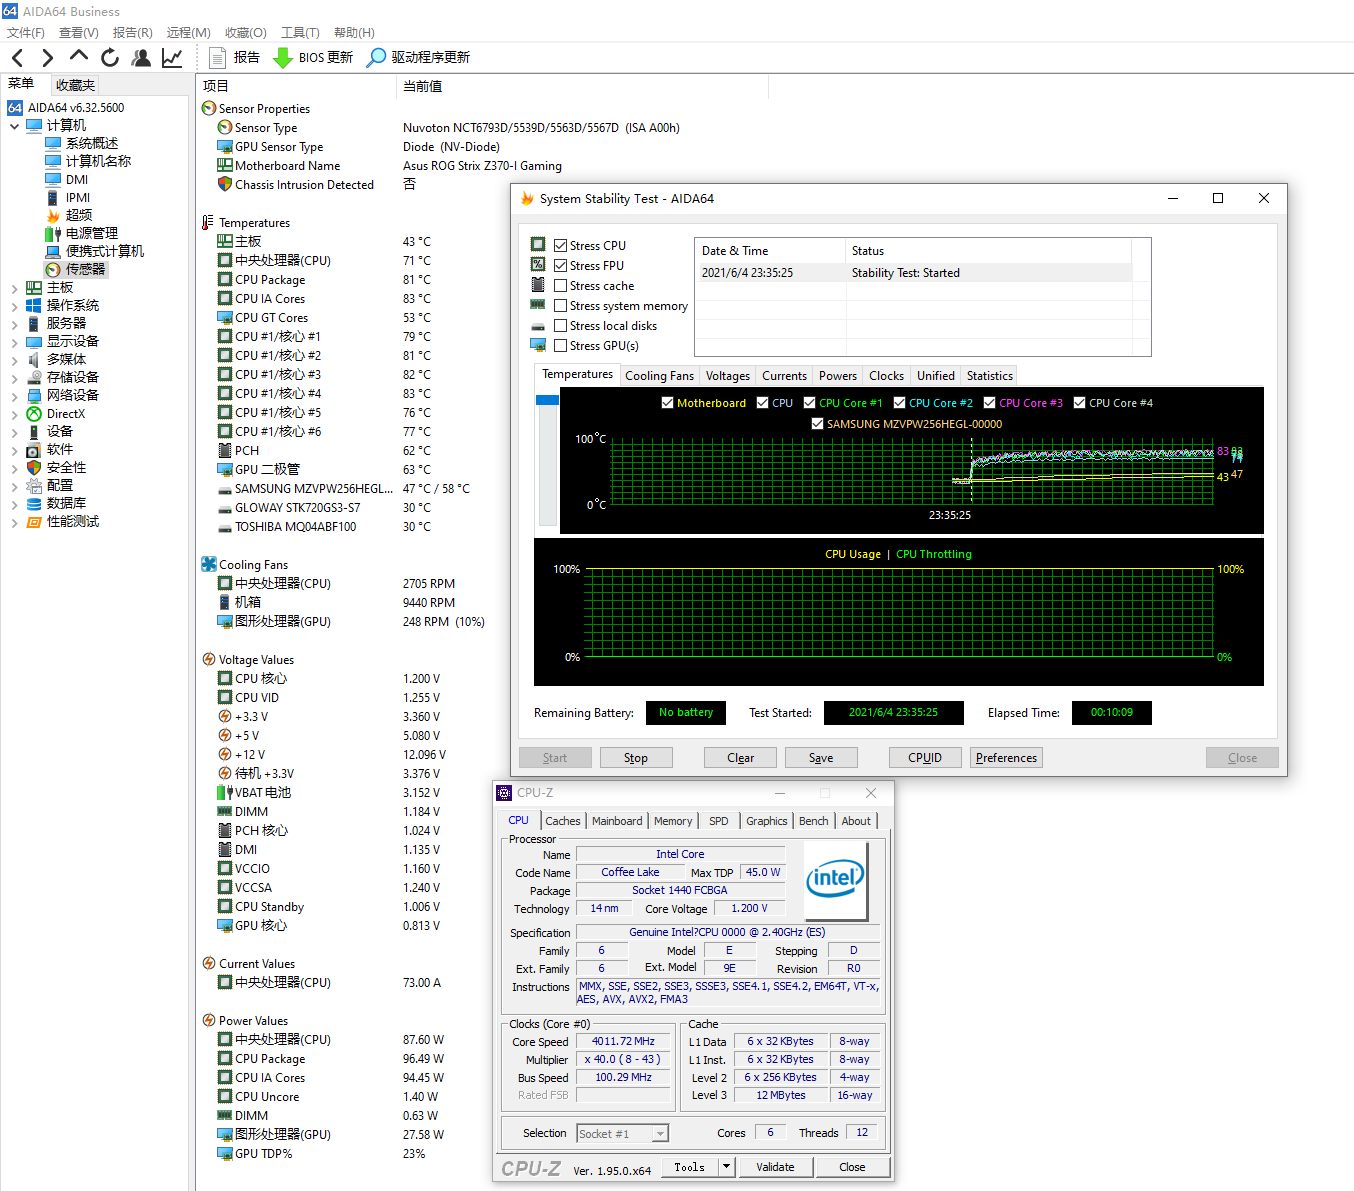
Task: Click the Back arrow in AIDA64 toolbar
Action: click(x=17, y=58)
